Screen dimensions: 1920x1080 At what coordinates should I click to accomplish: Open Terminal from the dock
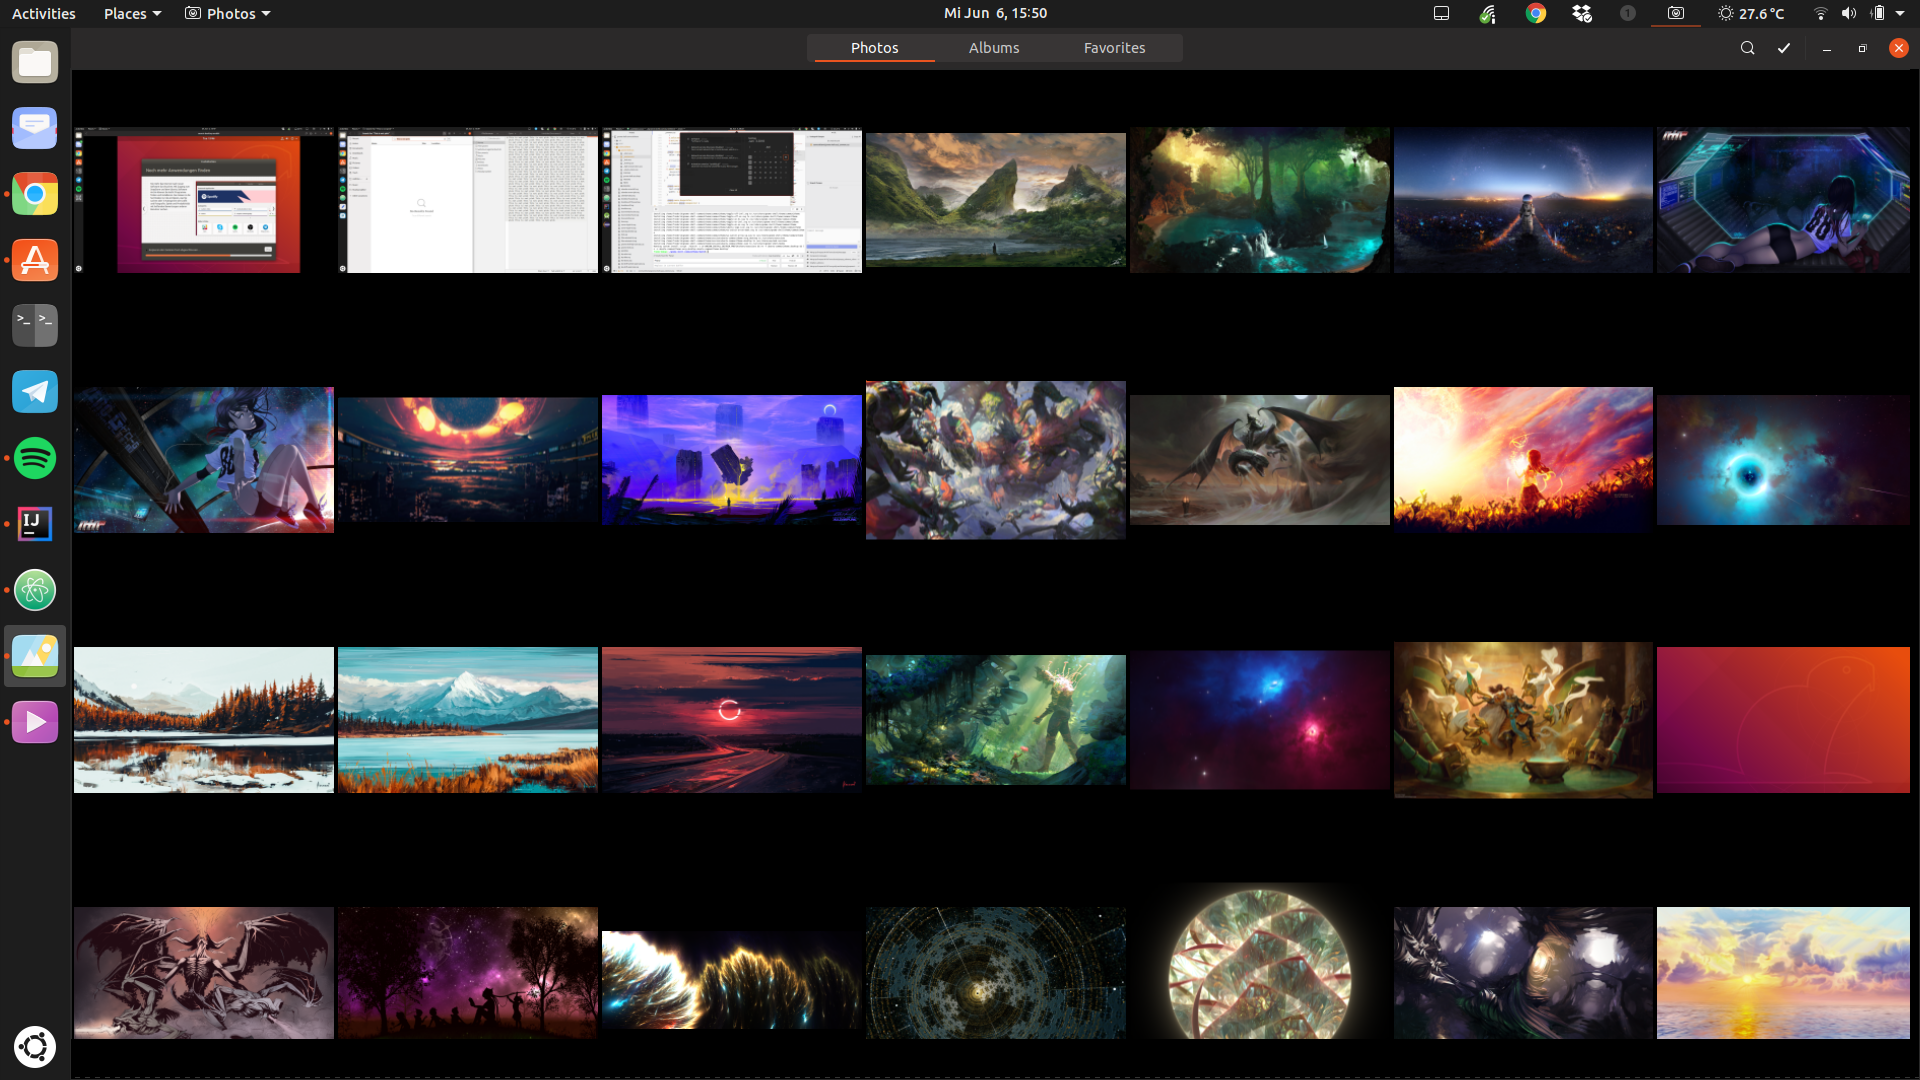35,326
